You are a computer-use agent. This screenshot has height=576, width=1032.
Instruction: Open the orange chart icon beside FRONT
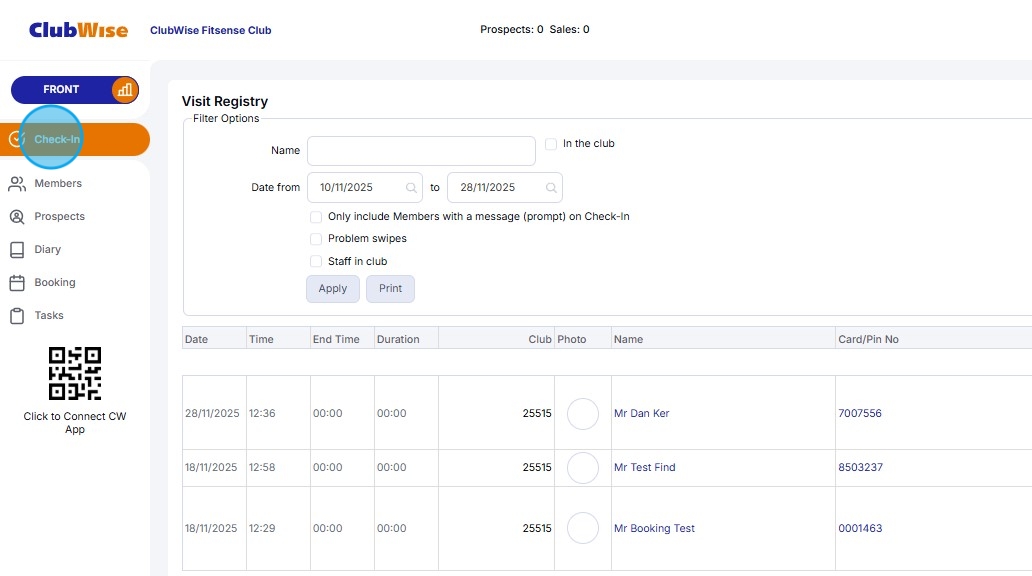tap(124, 90)
